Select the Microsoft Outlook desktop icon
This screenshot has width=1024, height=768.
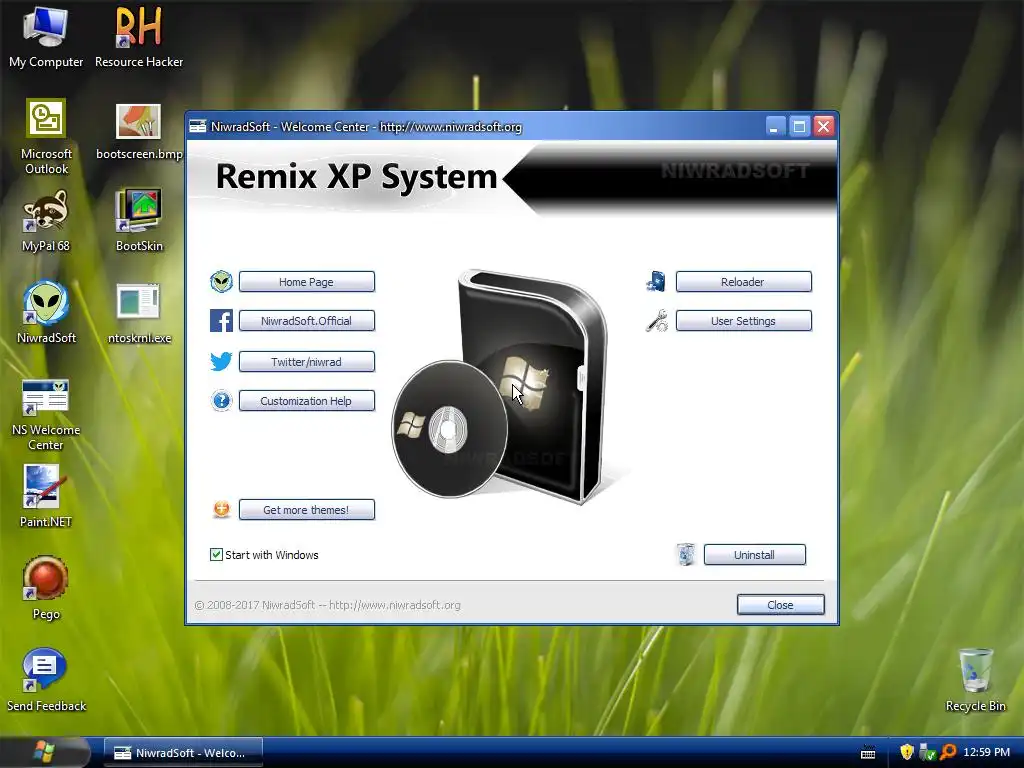coord(46,136)
